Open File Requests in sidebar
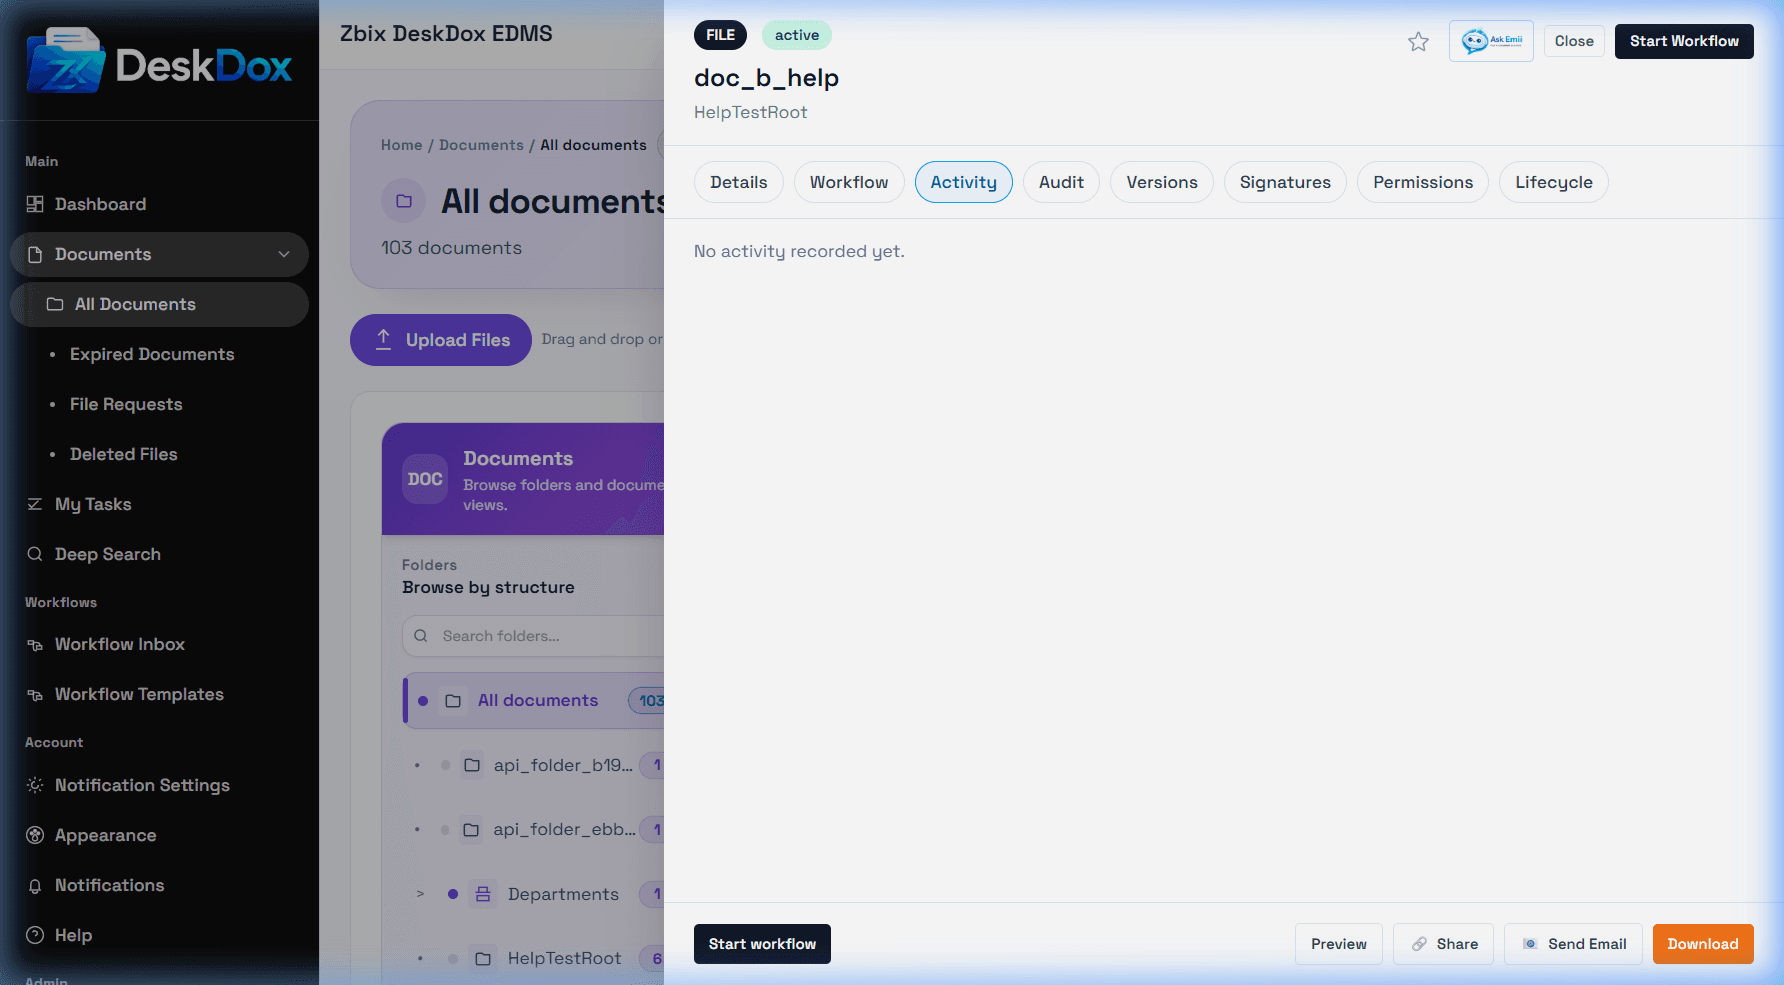Viewport: 1784px width, 985px height. point(126,404)
